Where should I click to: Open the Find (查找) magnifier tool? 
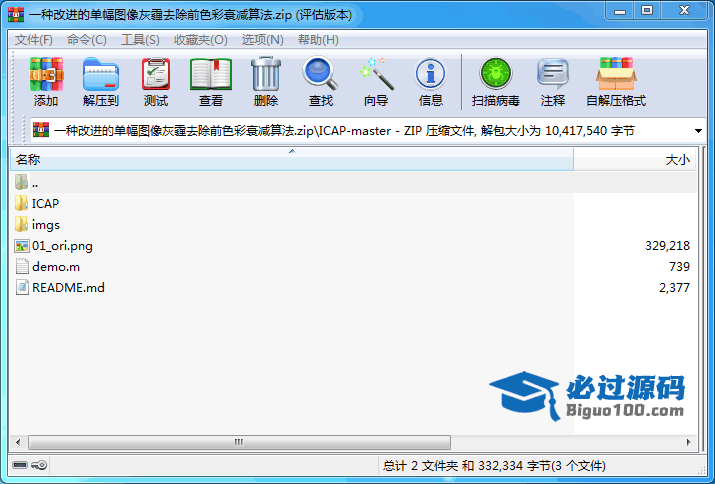[320, 73]
